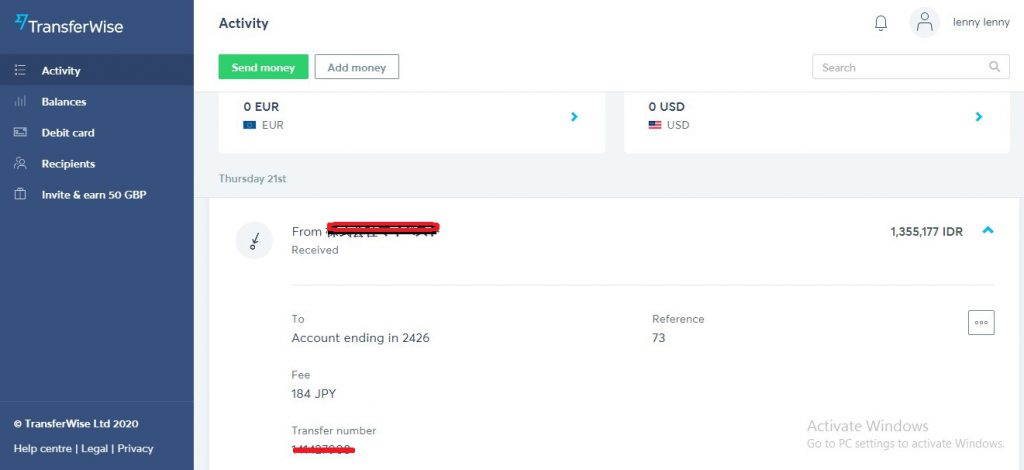Viewport: 1024px width, 470px height.
Task: Open the USD balance chevron
Action: (979, 117)
